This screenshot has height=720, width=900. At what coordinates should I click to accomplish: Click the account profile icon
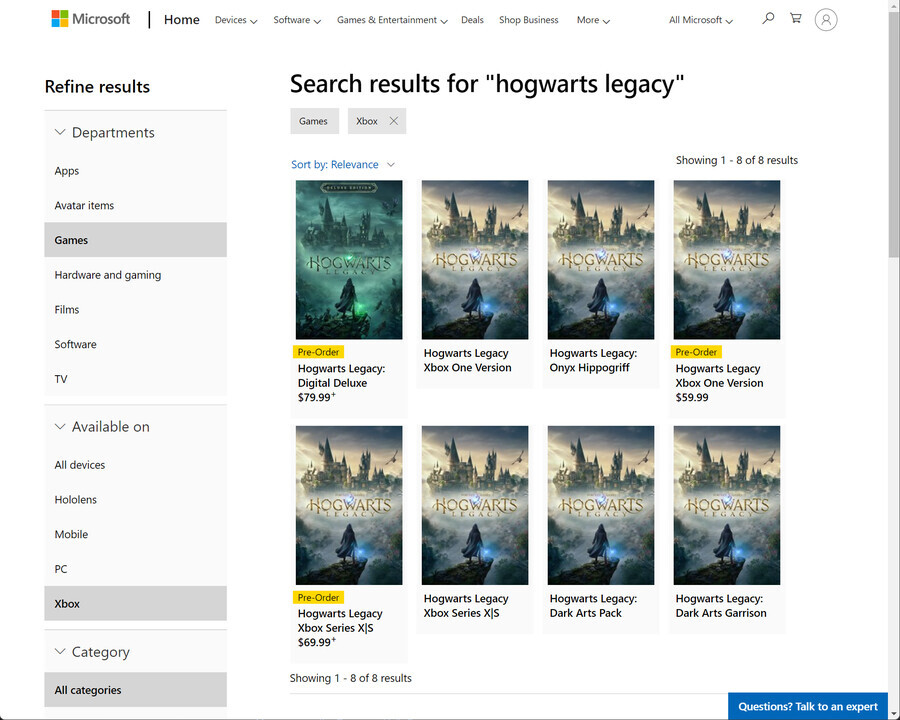(x=825, y=20)
